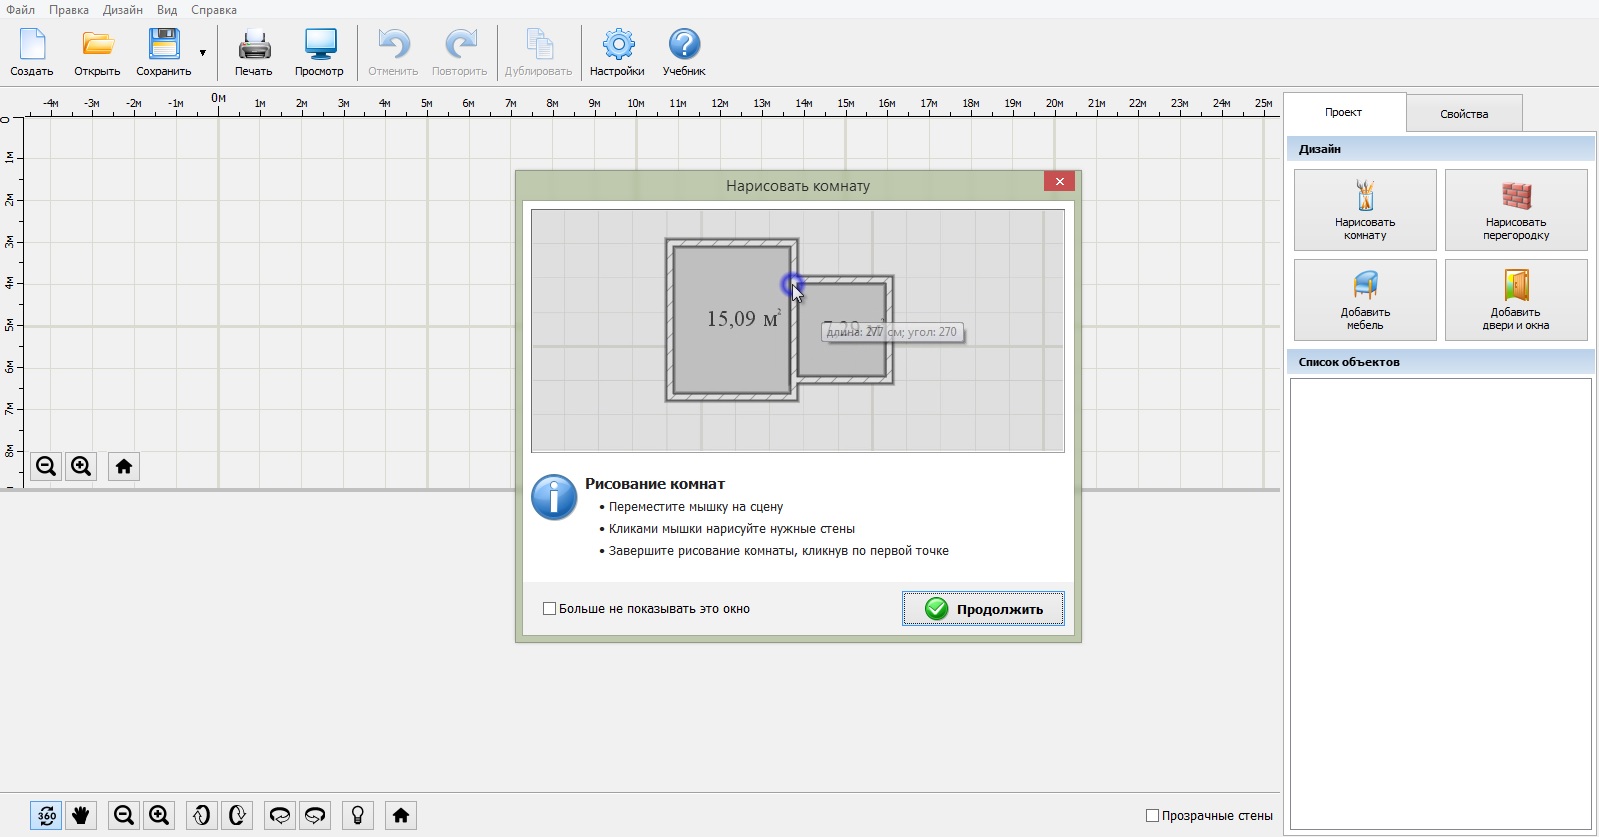Viewport: 1599px width, 837px height.
Task: Open the Справка menu
Action: [214, 10]
